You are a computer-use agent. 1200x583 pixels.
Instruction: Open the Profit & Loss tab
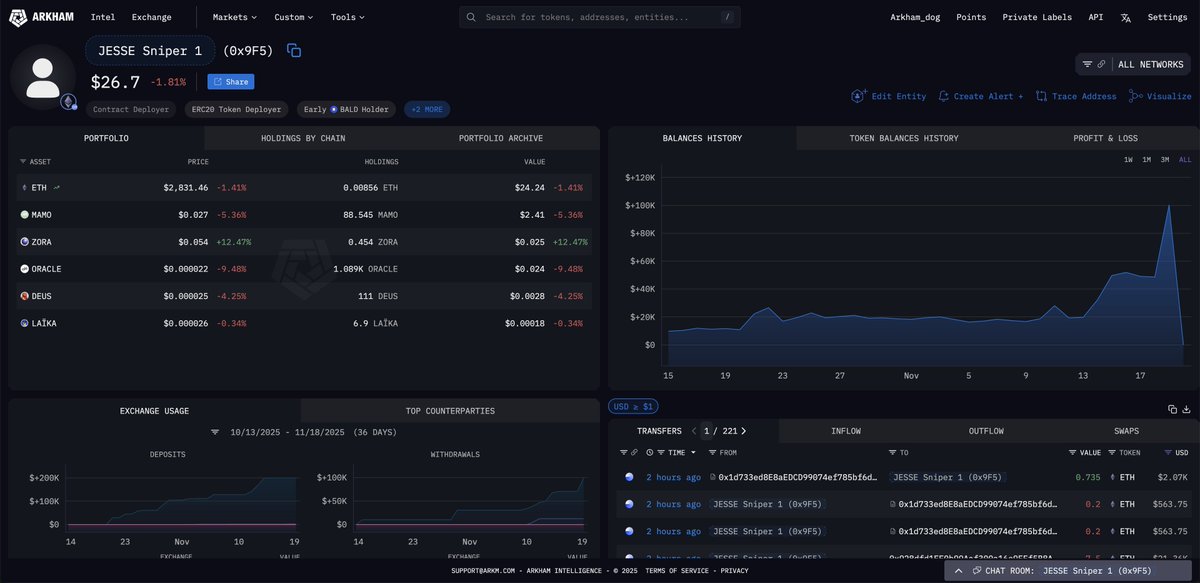point(1104,138)
